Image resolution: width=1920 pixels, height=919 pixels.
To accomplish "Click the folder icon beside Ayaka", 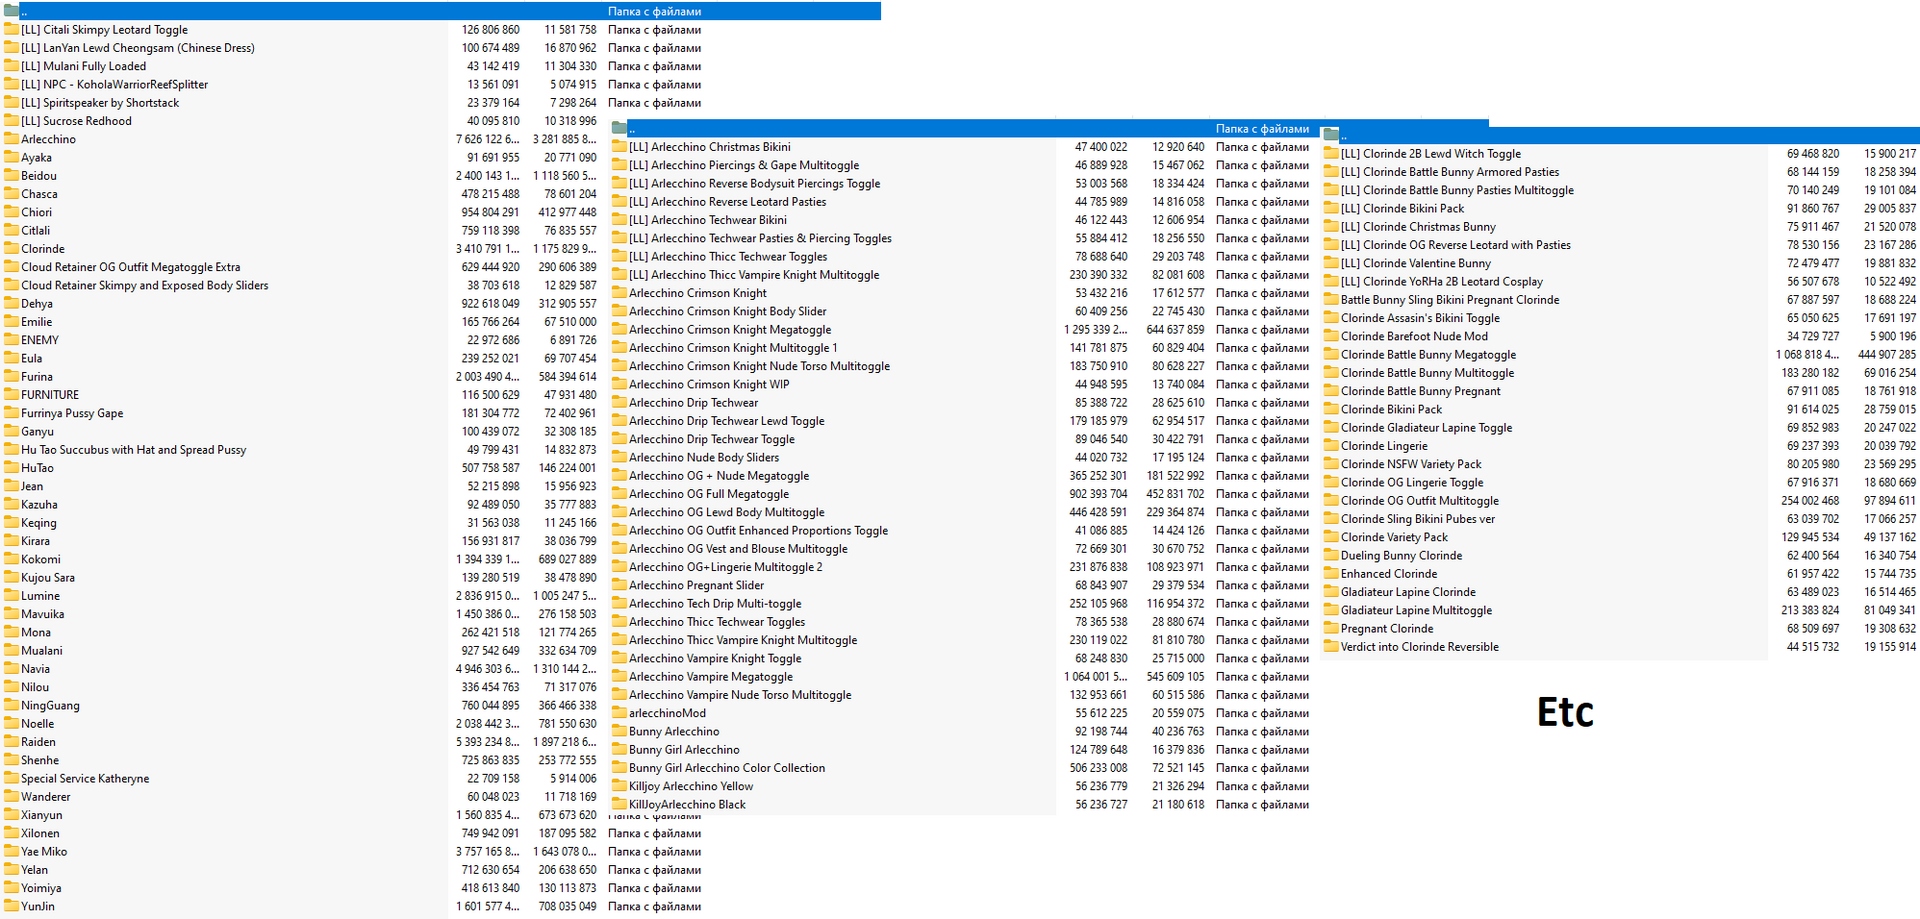I will [x=11, y=157].
